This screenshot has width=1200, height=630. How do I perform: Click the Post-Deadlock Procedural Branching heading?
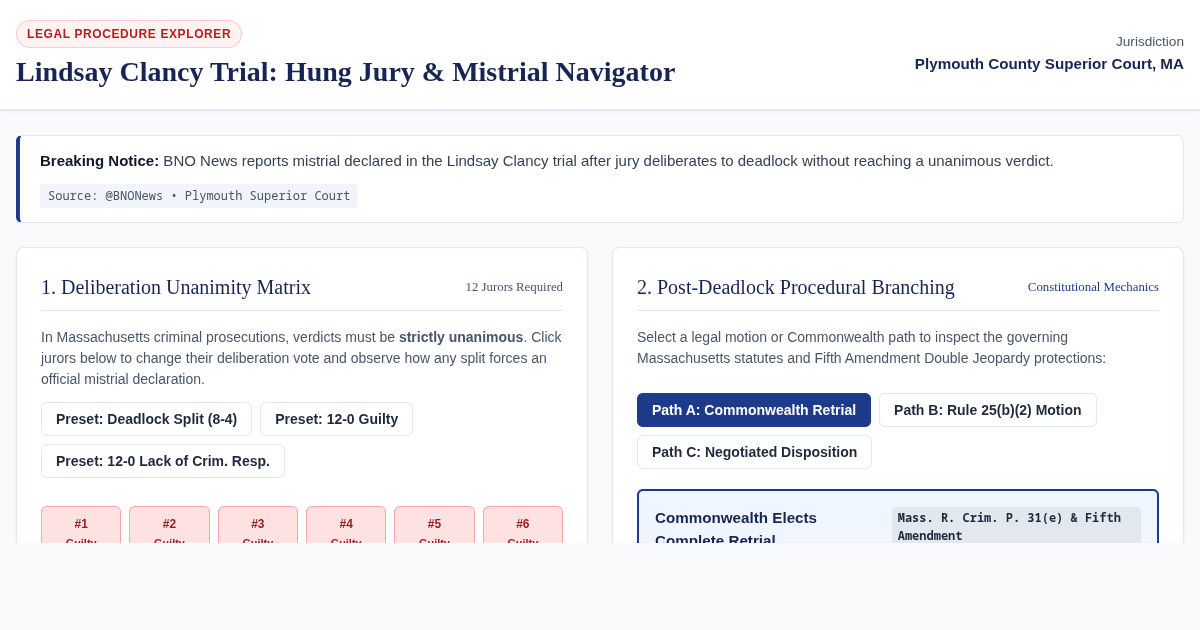(x=796, y=287)
